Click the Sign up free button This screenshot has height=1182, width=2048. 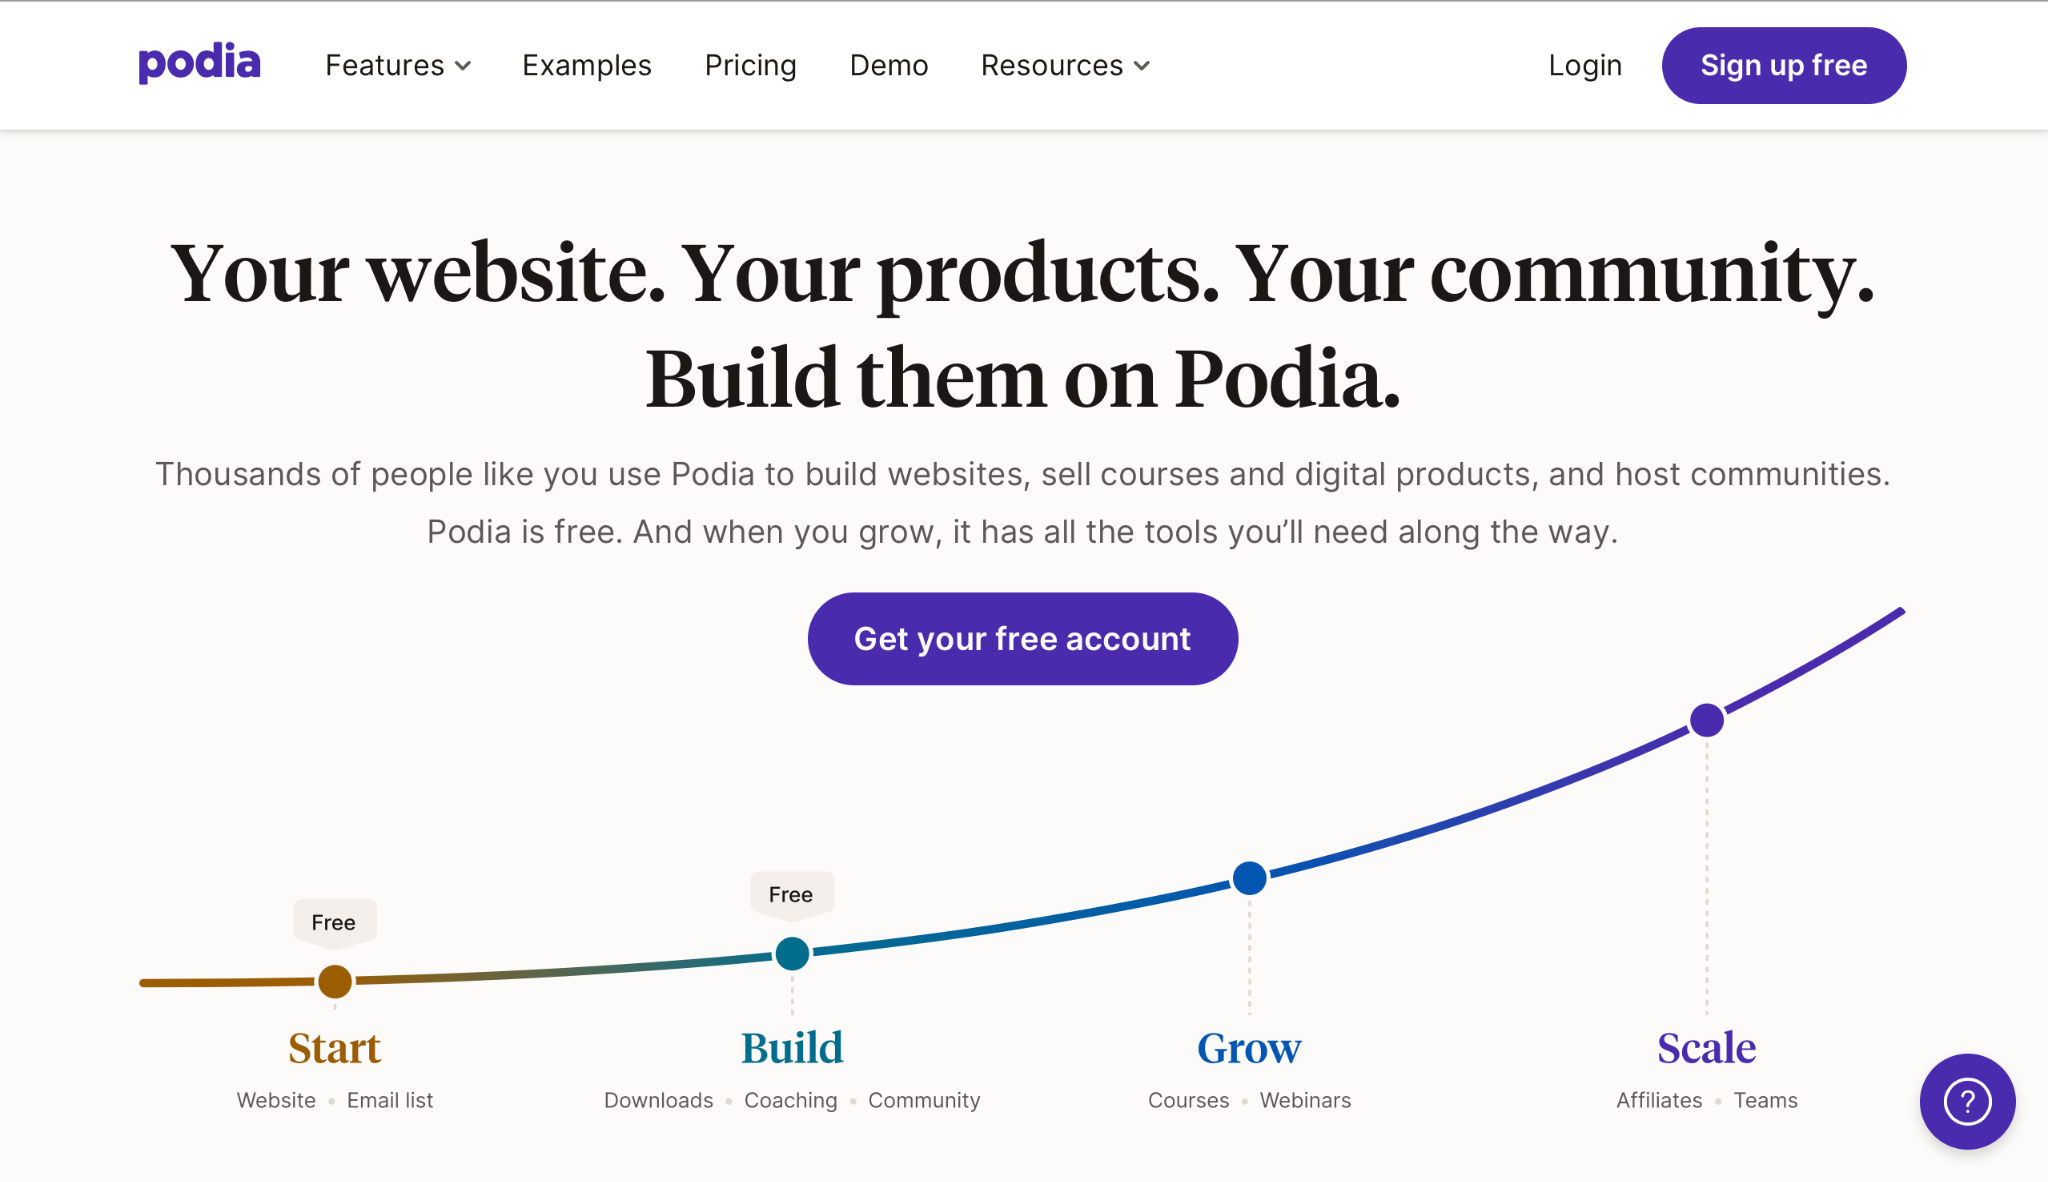[x=1784, y=65]
